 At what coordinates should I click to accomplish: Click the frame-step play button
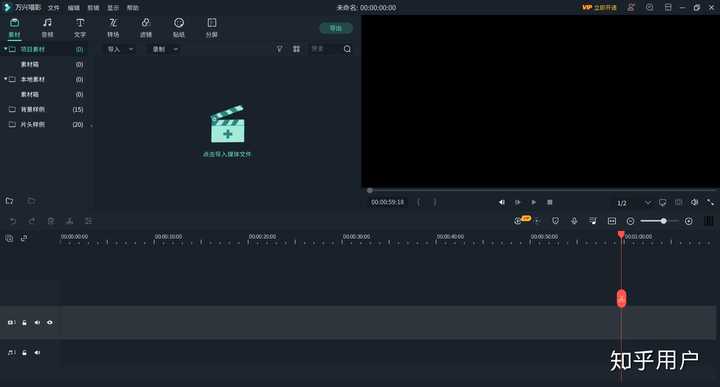[518, 202]
